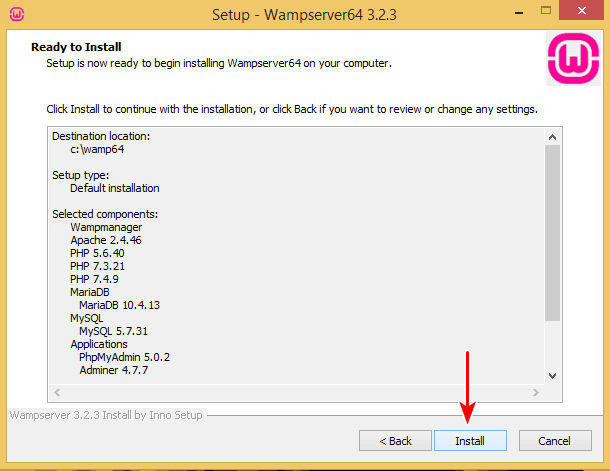Click the PhpMyAdmin 5.0.2 entry
610x471 pixels.
point(124,357)
